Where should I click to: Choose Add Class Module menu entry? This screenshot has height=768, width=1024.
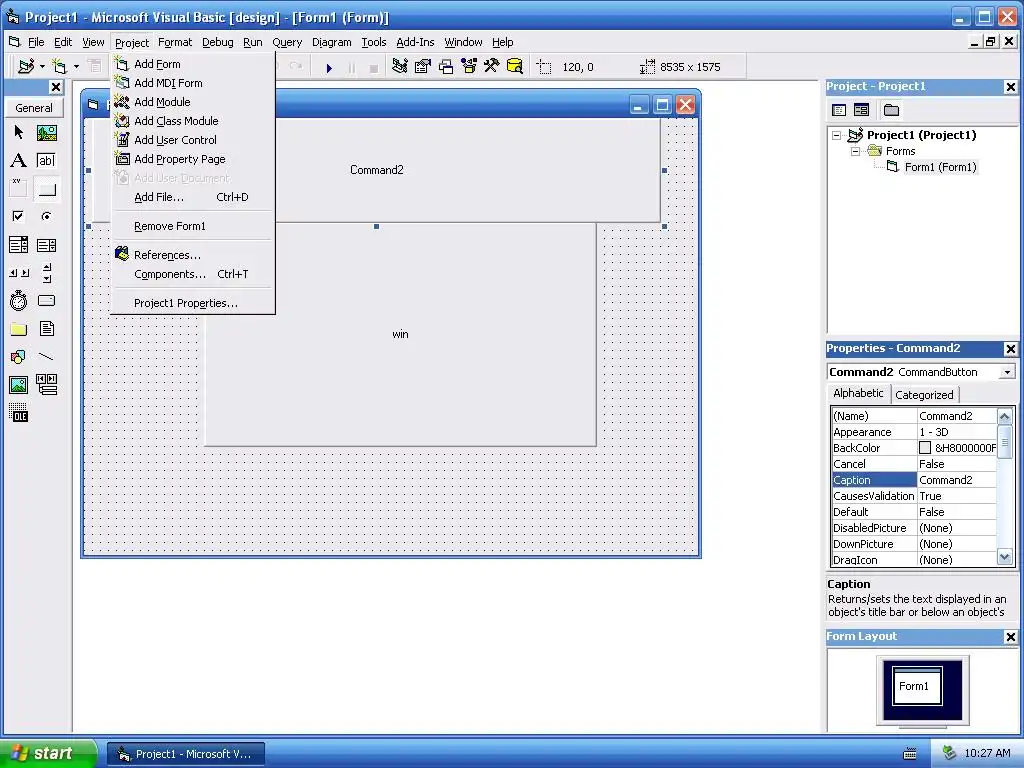click(x=193, y=121)
